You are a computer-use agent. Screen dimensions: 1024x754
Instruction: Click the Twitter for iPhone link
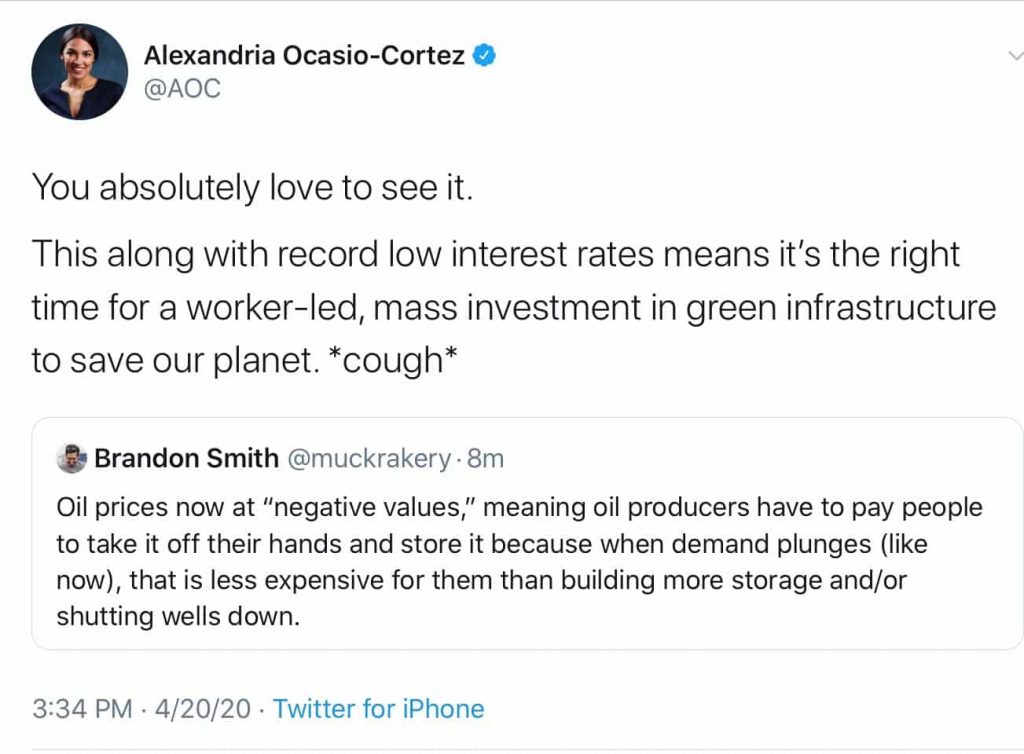click(379, 709)
